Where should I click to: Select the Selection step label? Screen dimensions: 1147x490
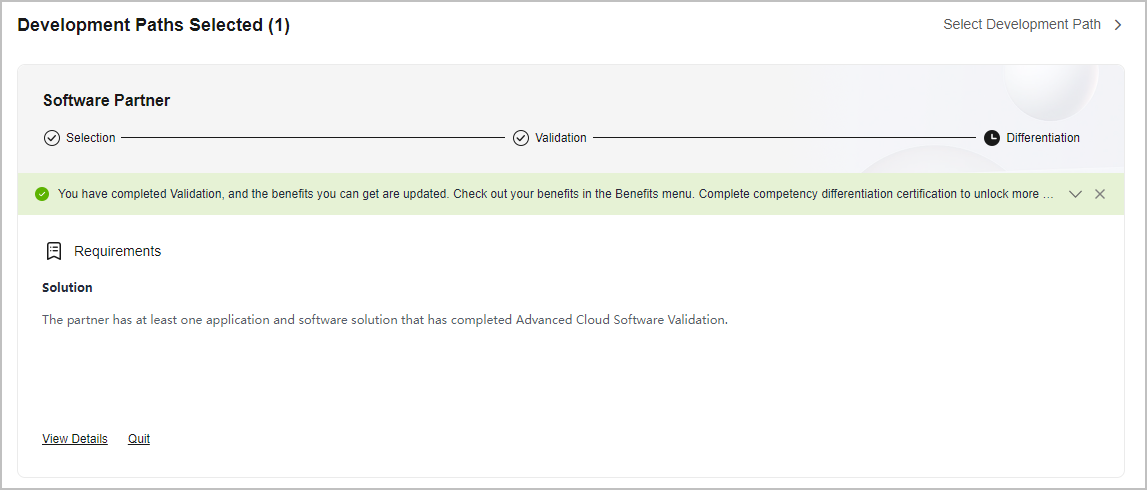[91, 138]
